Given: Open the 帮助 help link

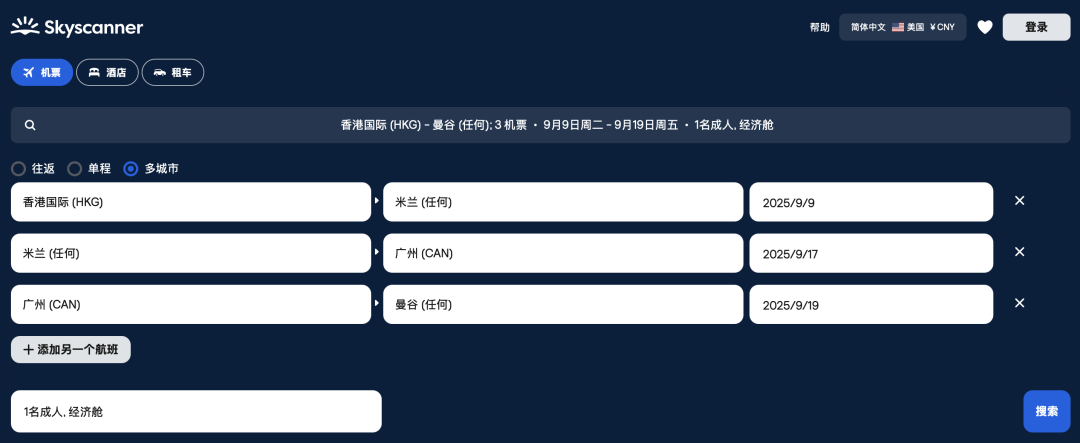Looking at the screenshot, I should (820, 28).
